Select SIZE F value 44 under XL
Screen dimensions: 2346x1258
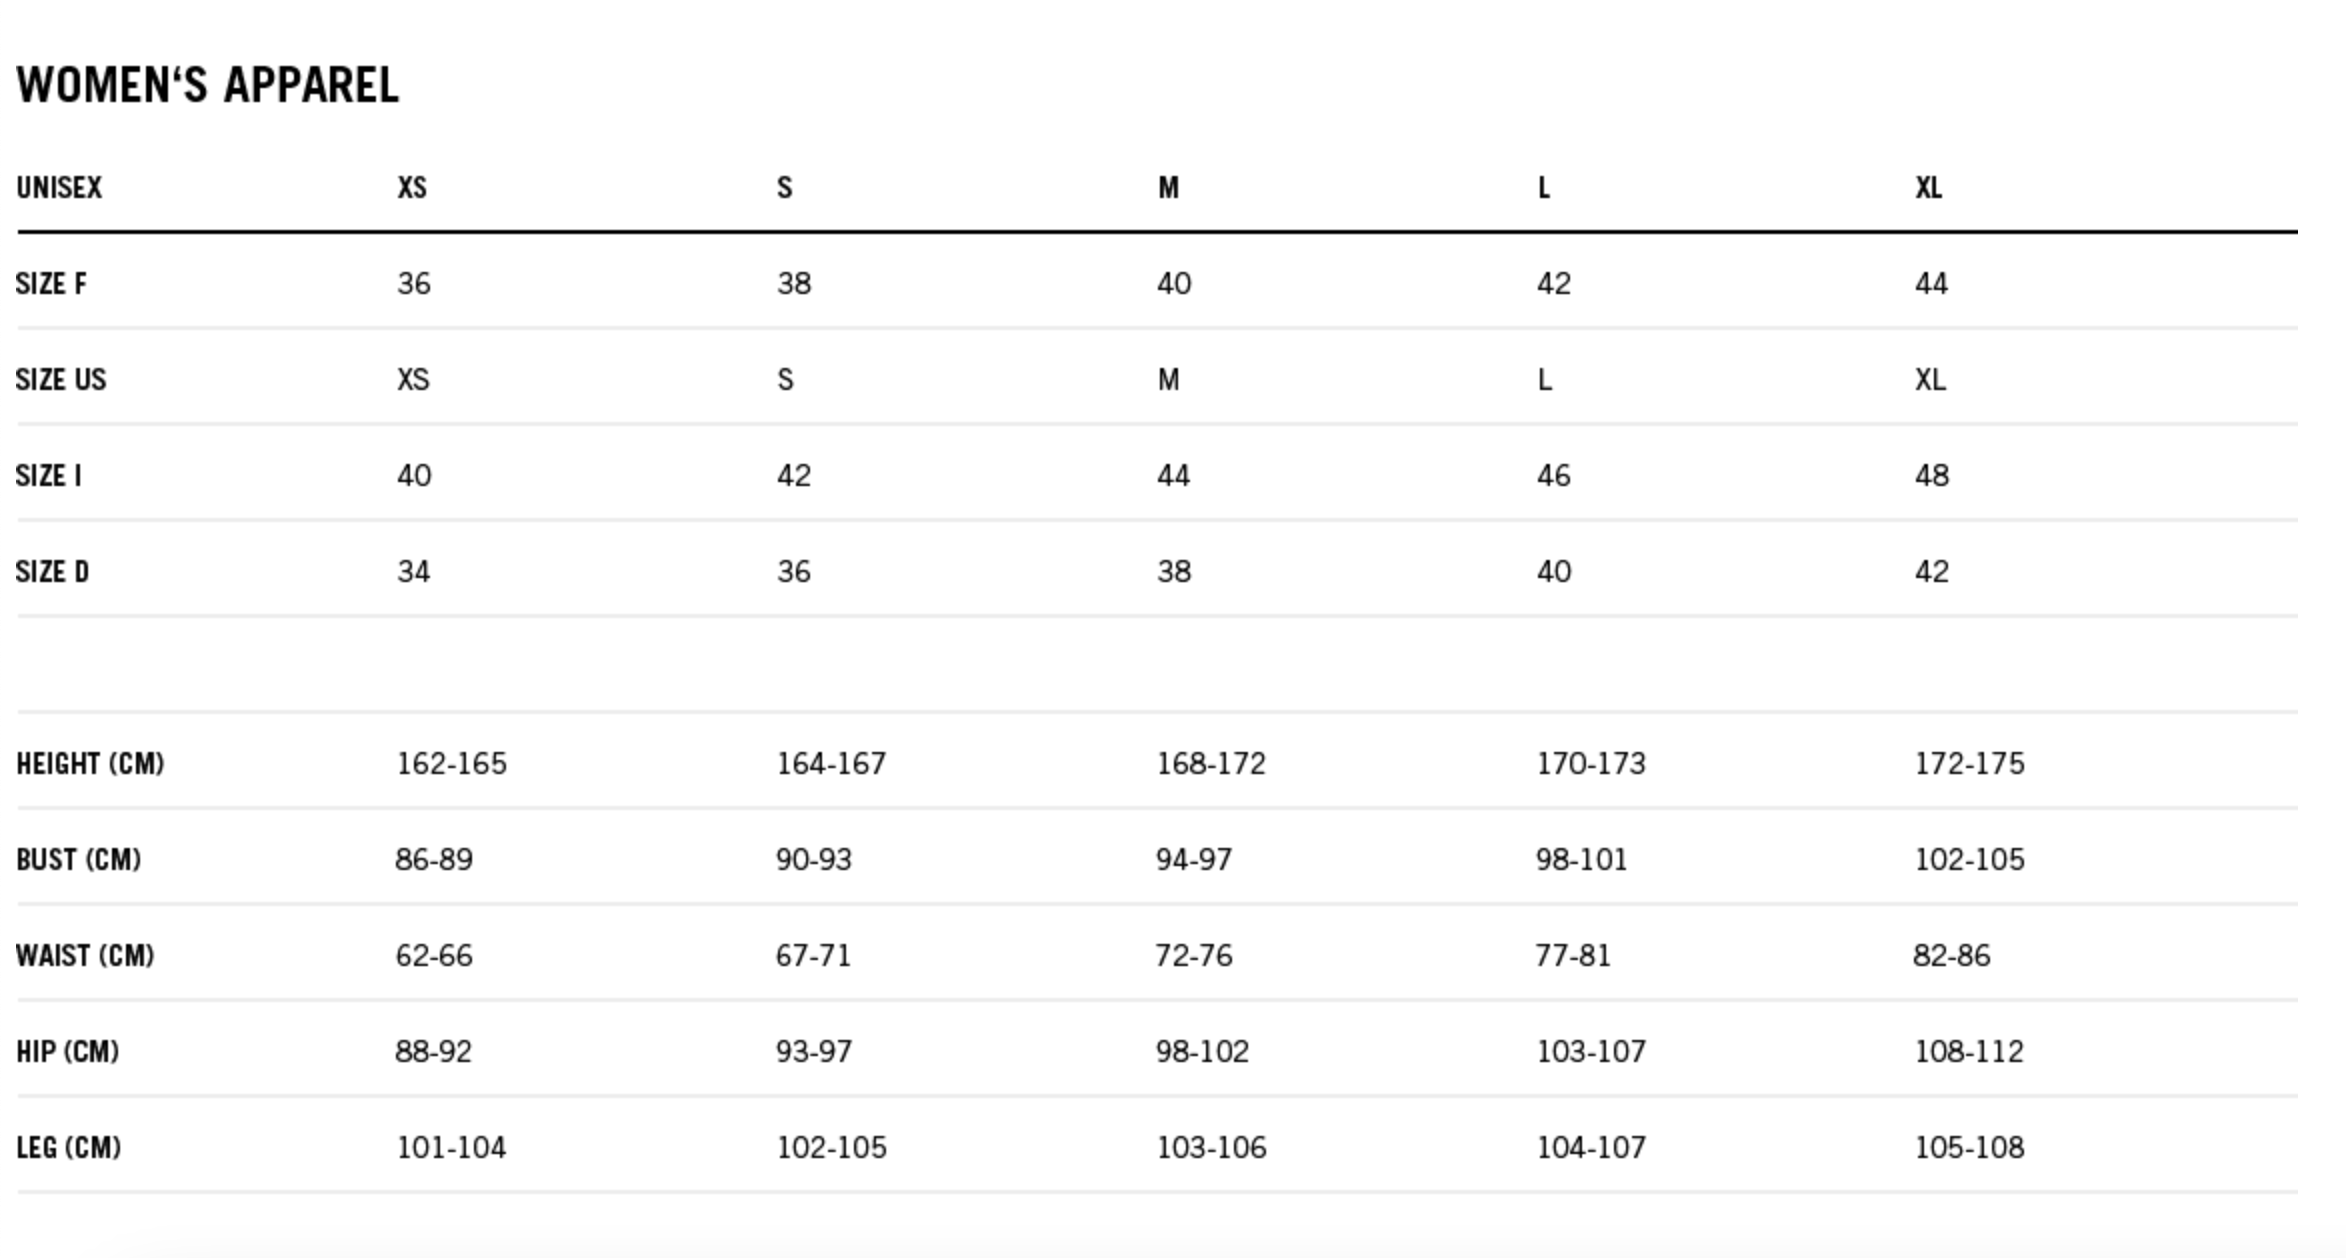[x=1931, y=284]
